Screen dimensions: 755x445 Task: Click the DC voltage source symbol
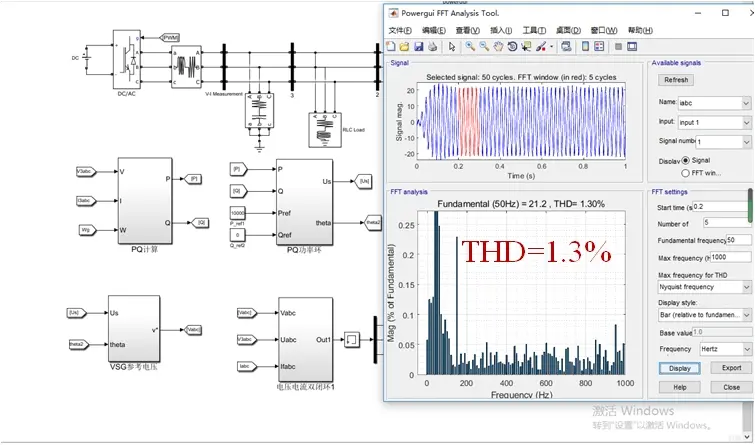(87, 58)
